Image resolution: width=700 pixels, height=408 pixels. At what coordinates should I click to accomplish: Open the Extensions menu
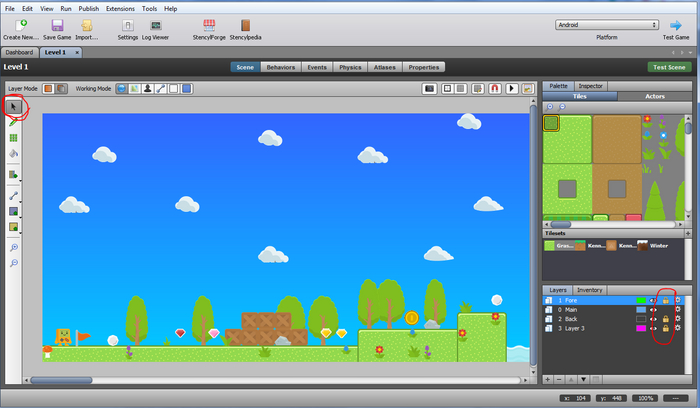[x=120, y=8]
